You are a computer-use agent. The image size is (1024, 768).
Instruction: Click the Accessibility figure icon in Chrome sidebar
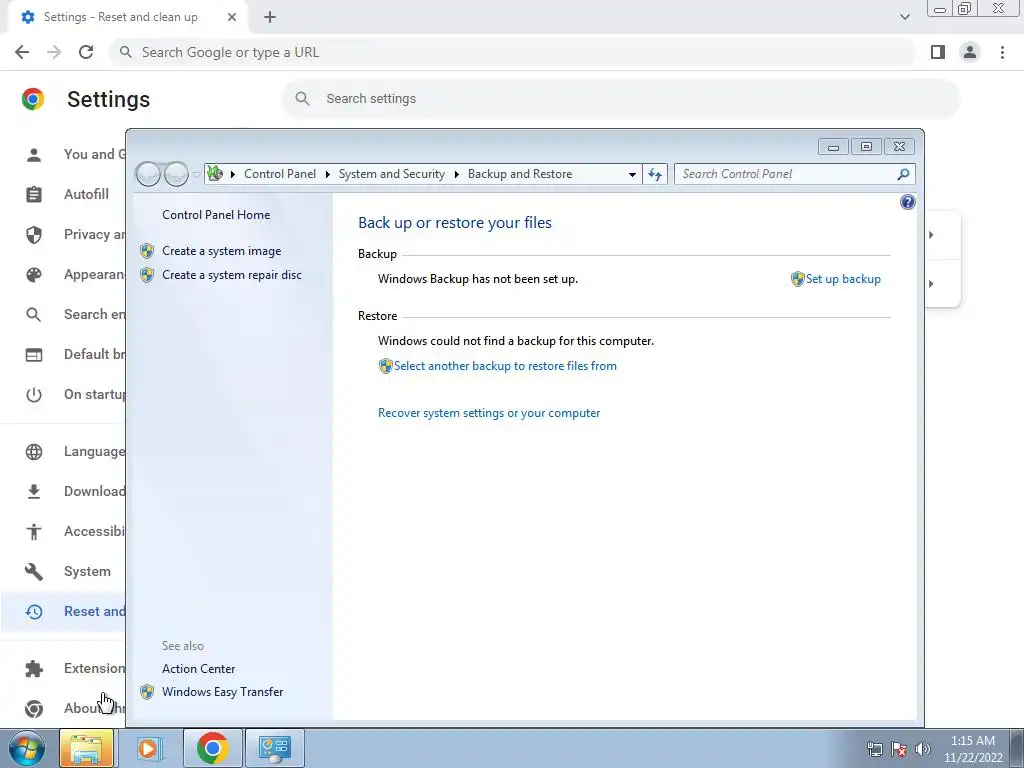pos(34,532)
